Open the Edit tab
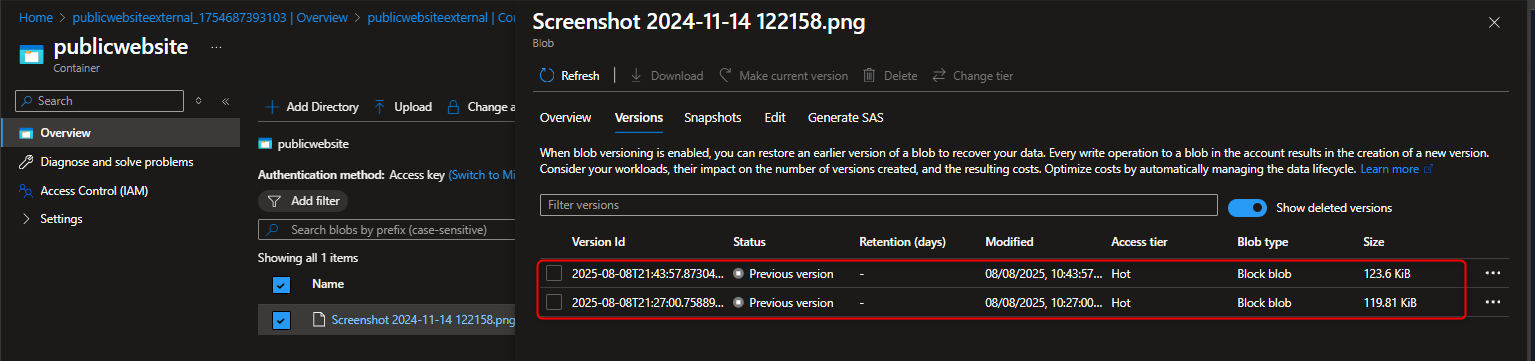The width and height of the screenshot is (1535, 361). click(775, 118)
